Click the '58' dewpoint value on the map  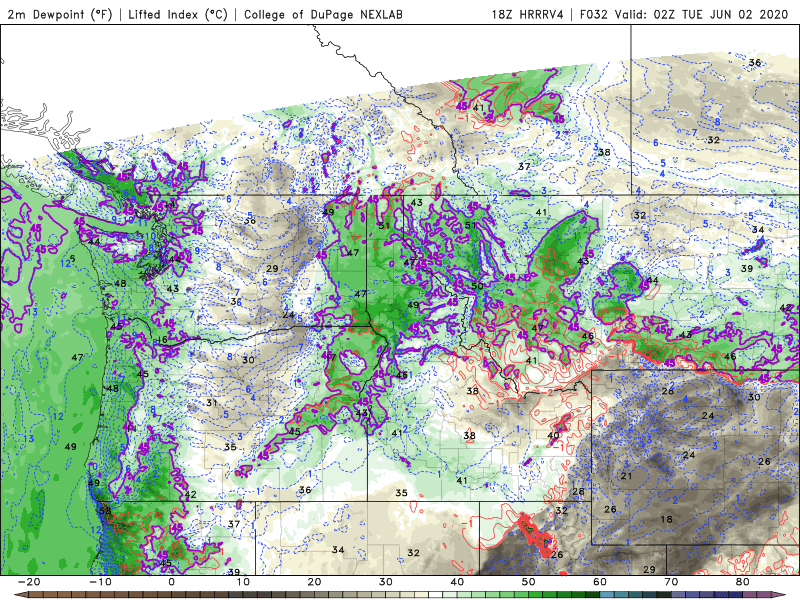pyautogui.click(x=105, y=511)
